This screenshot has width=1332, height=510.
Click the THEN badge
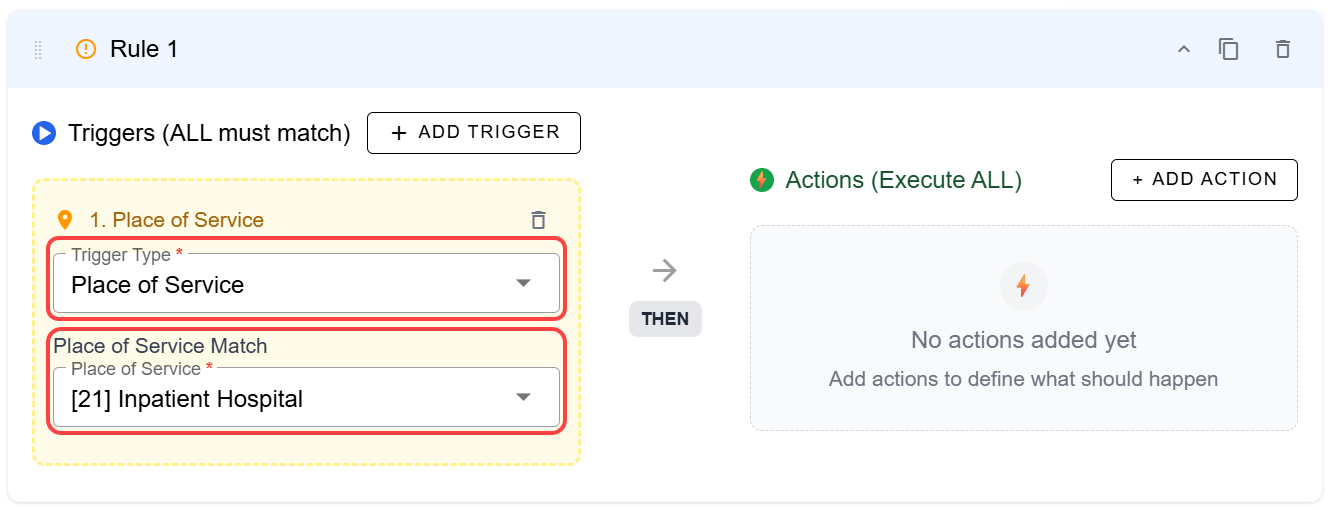(665, 319)
